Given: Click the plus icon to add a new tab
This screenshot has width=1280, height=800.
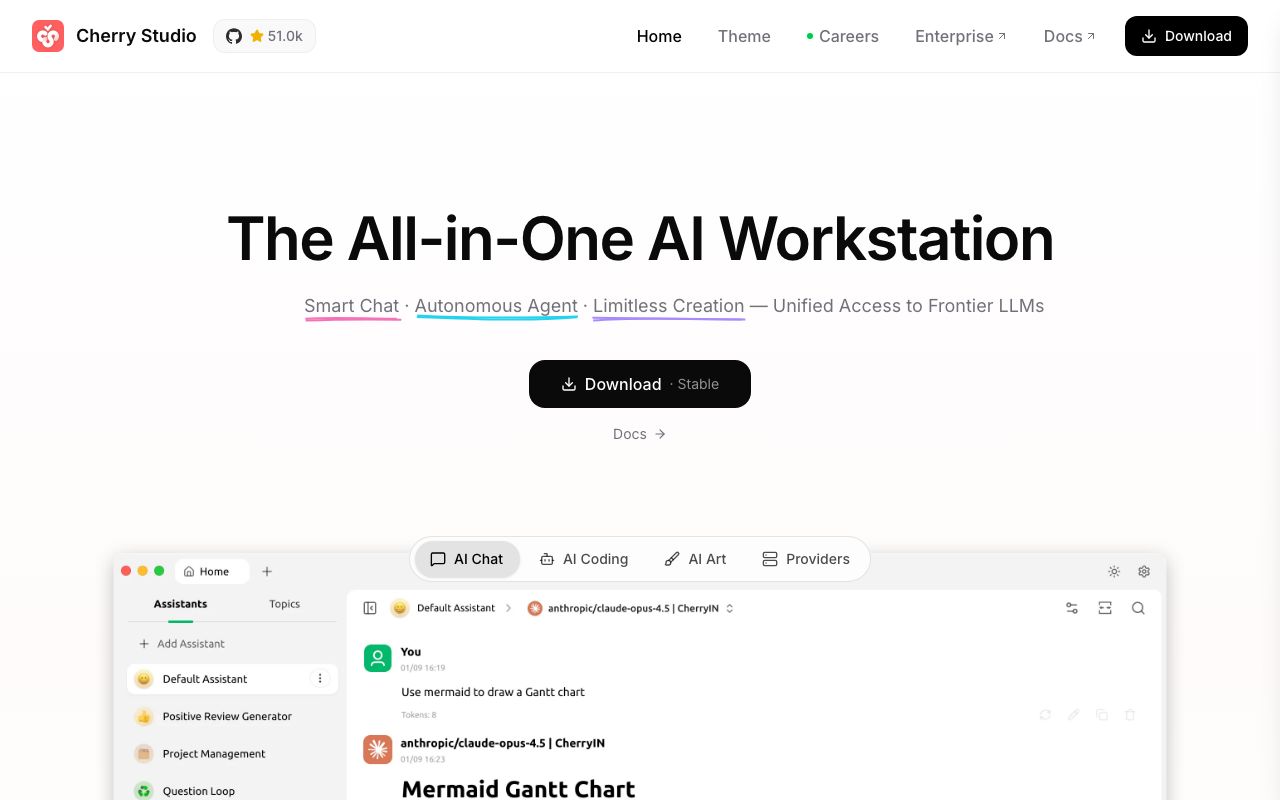Looking at the screenshot, I should coord(267,572).
